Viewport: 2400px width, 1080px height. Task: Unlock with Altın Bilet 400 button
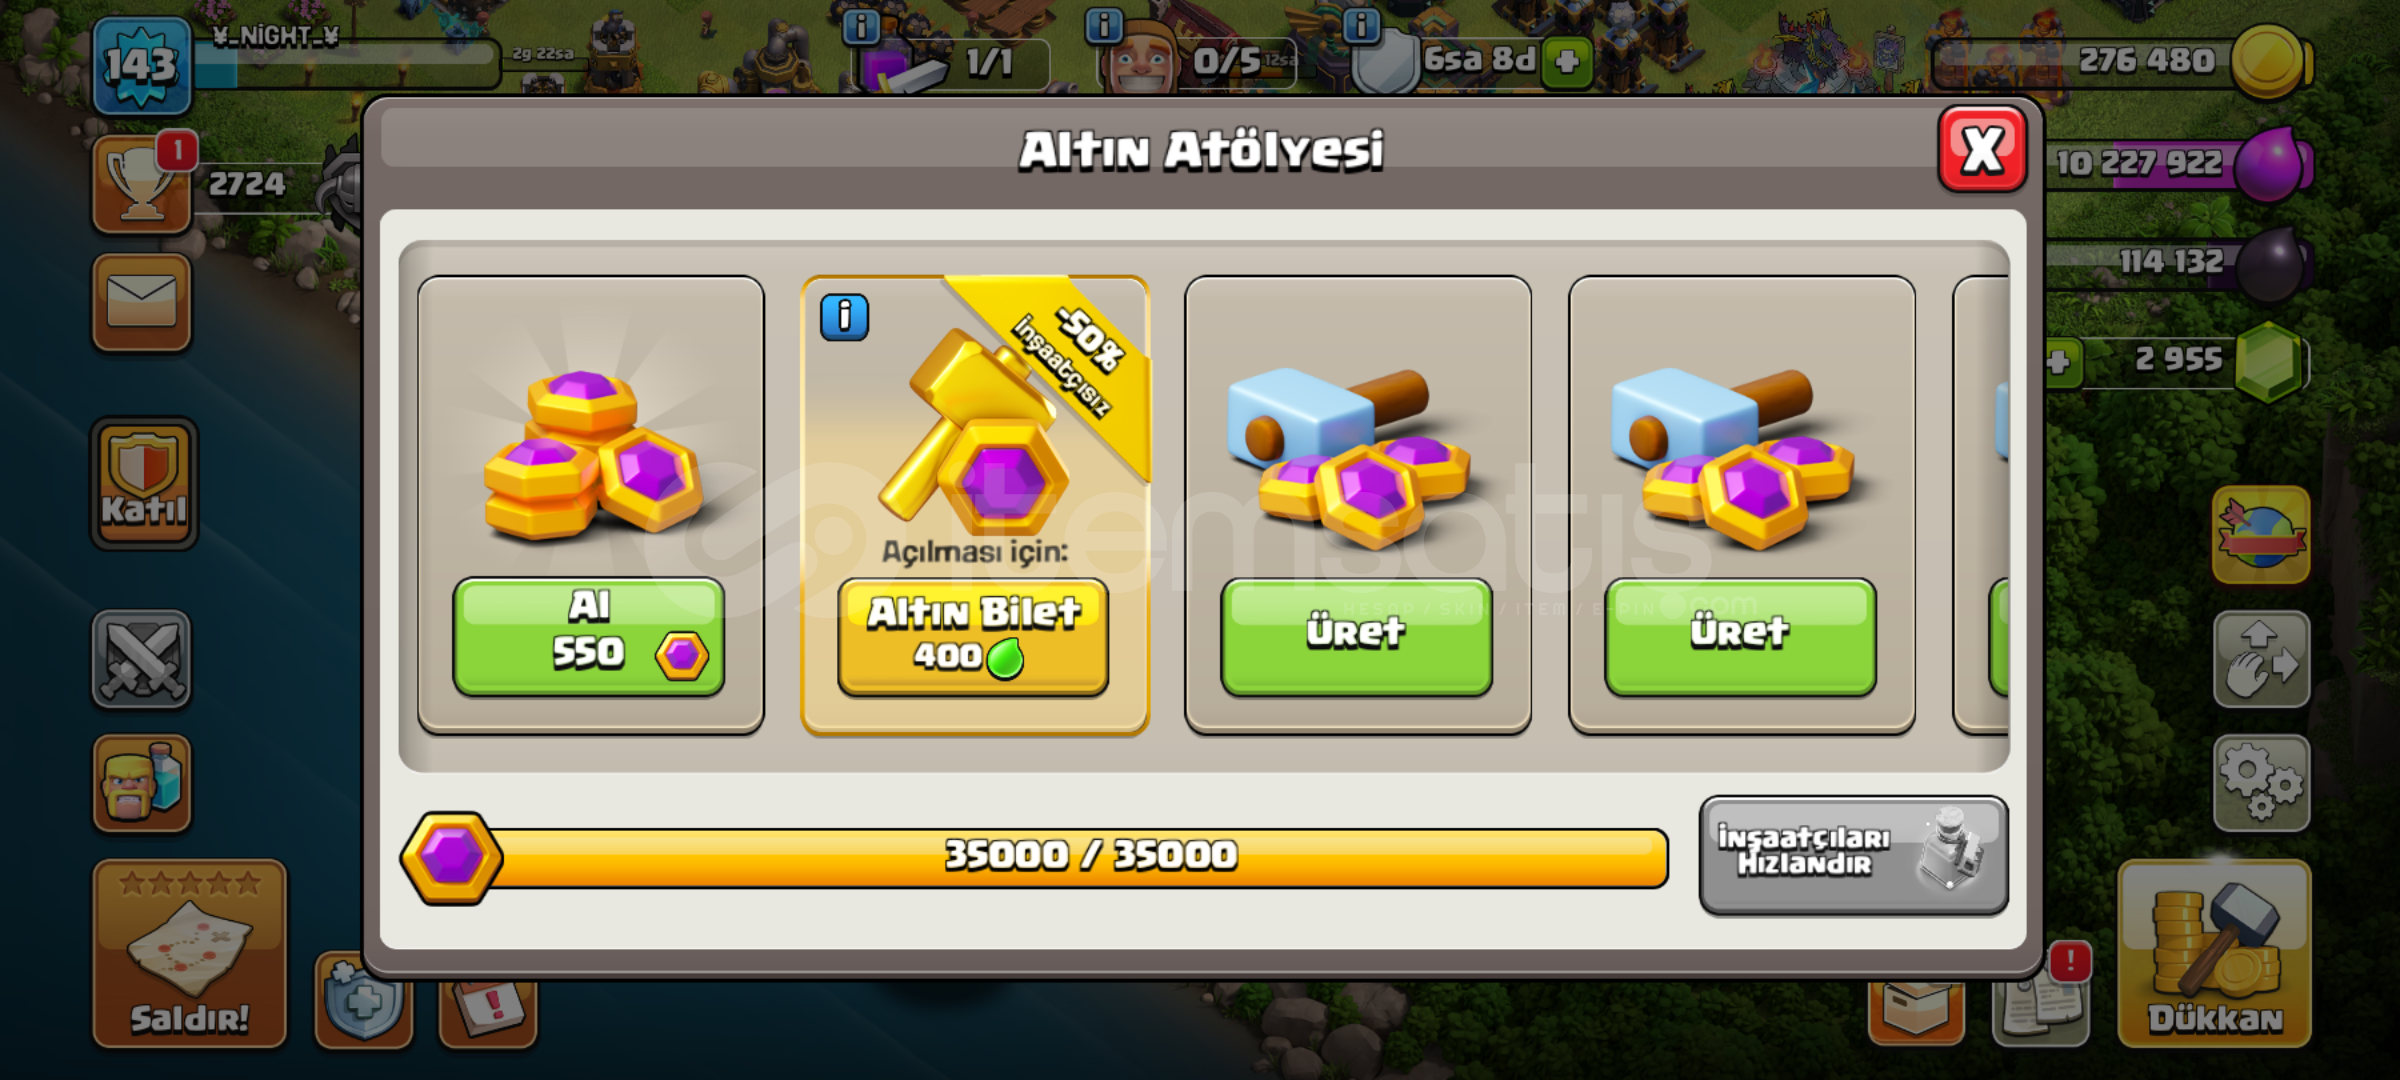pyautogui.click(x=973, y=636)
